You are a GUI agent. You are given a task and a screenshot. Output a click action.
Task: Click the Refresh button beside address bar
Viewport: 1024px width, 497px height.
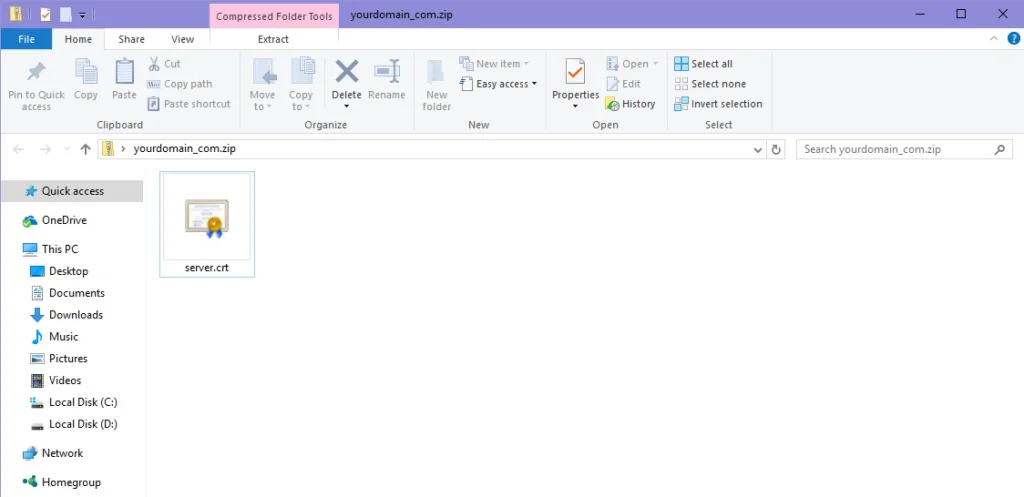pos(777,149)
